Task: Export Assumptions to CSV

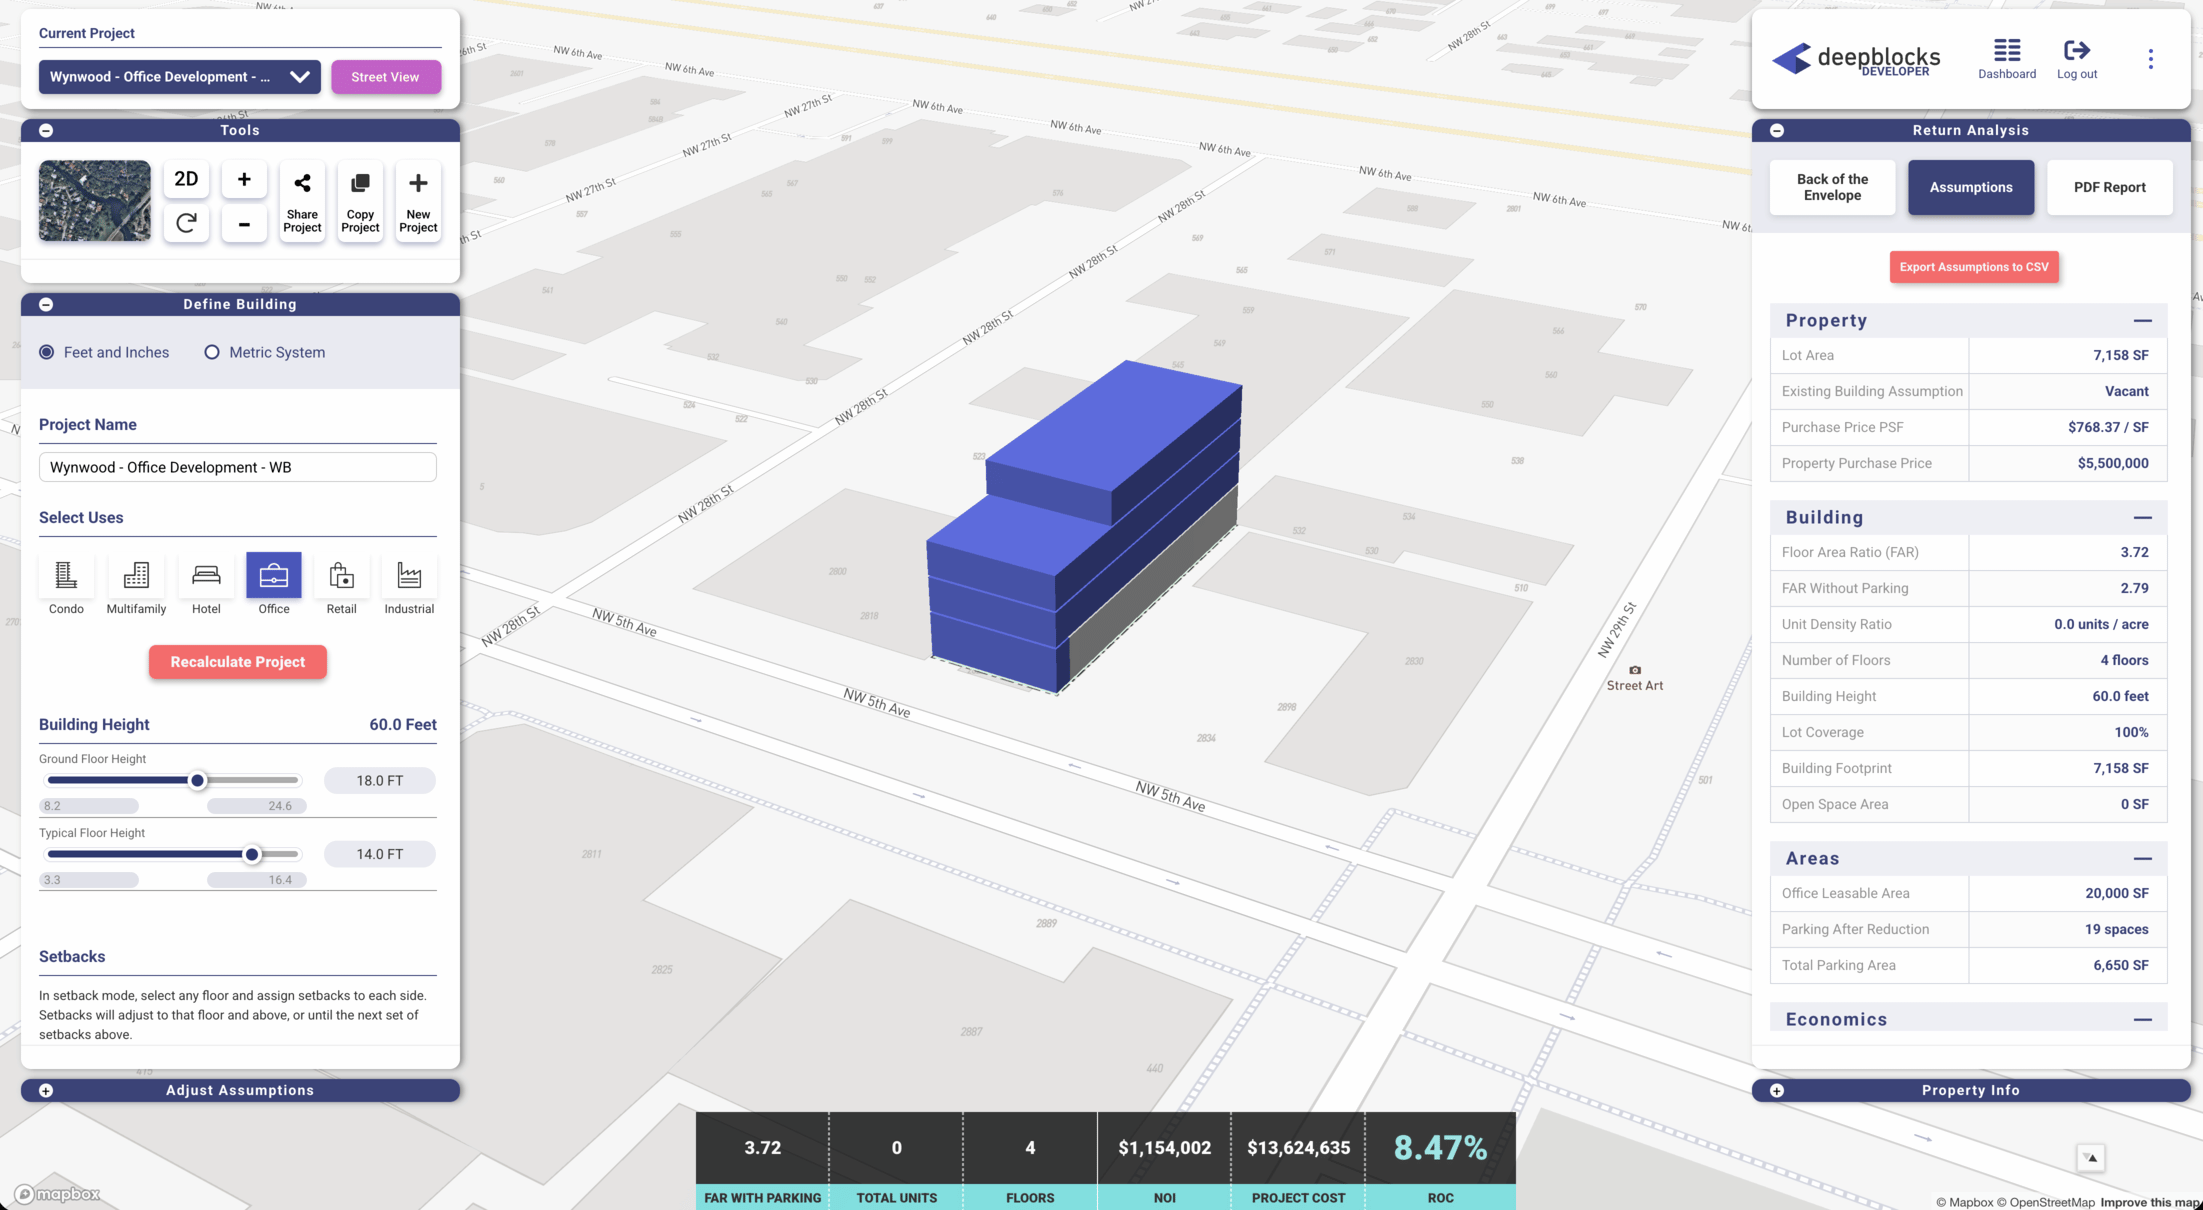Action: coord(1974,267)
